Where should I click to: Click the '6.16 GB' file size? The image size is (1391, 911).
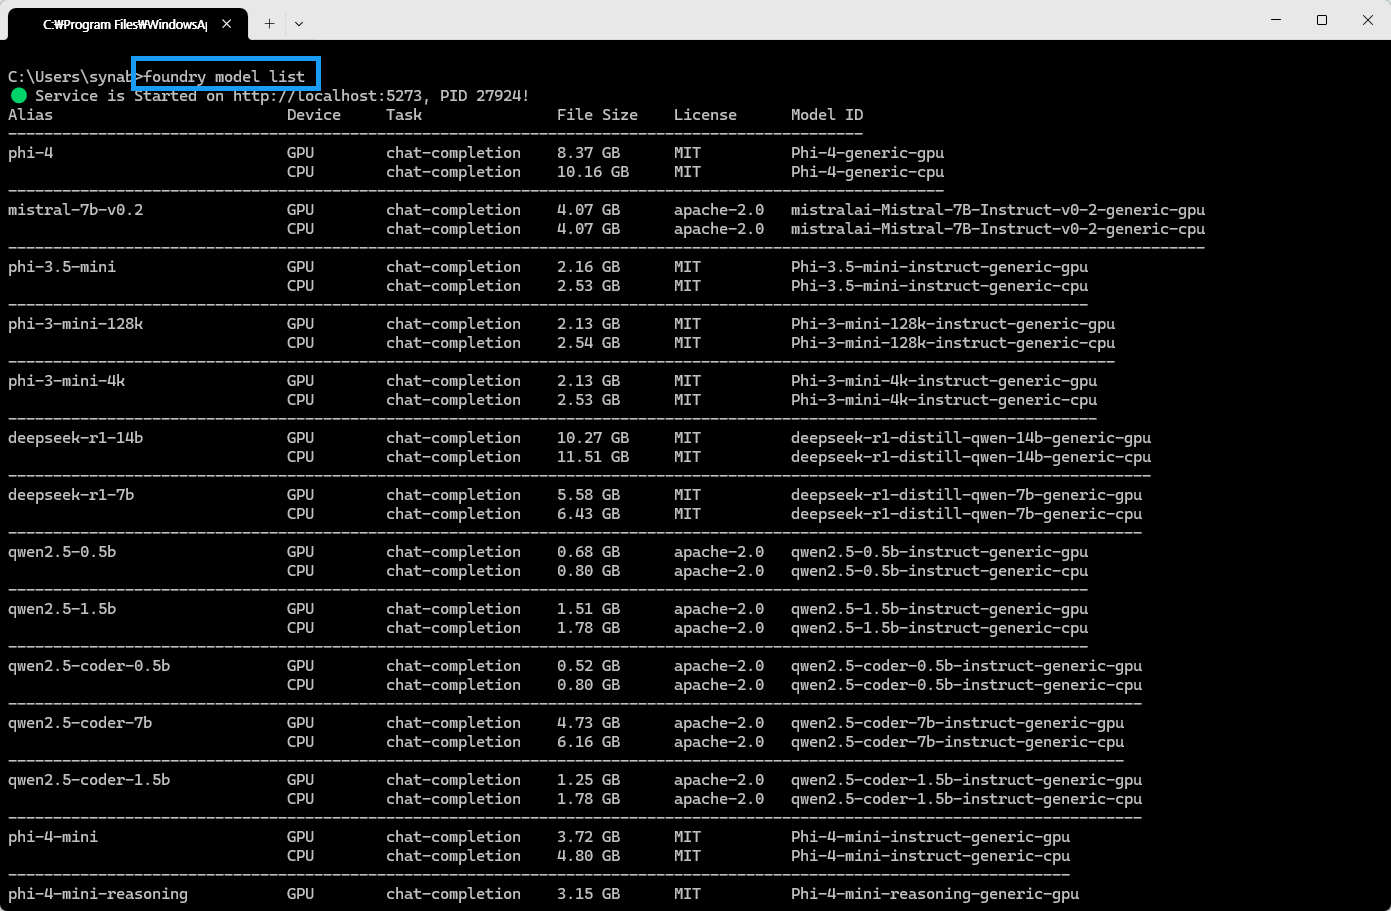click(x=588, y=742)
